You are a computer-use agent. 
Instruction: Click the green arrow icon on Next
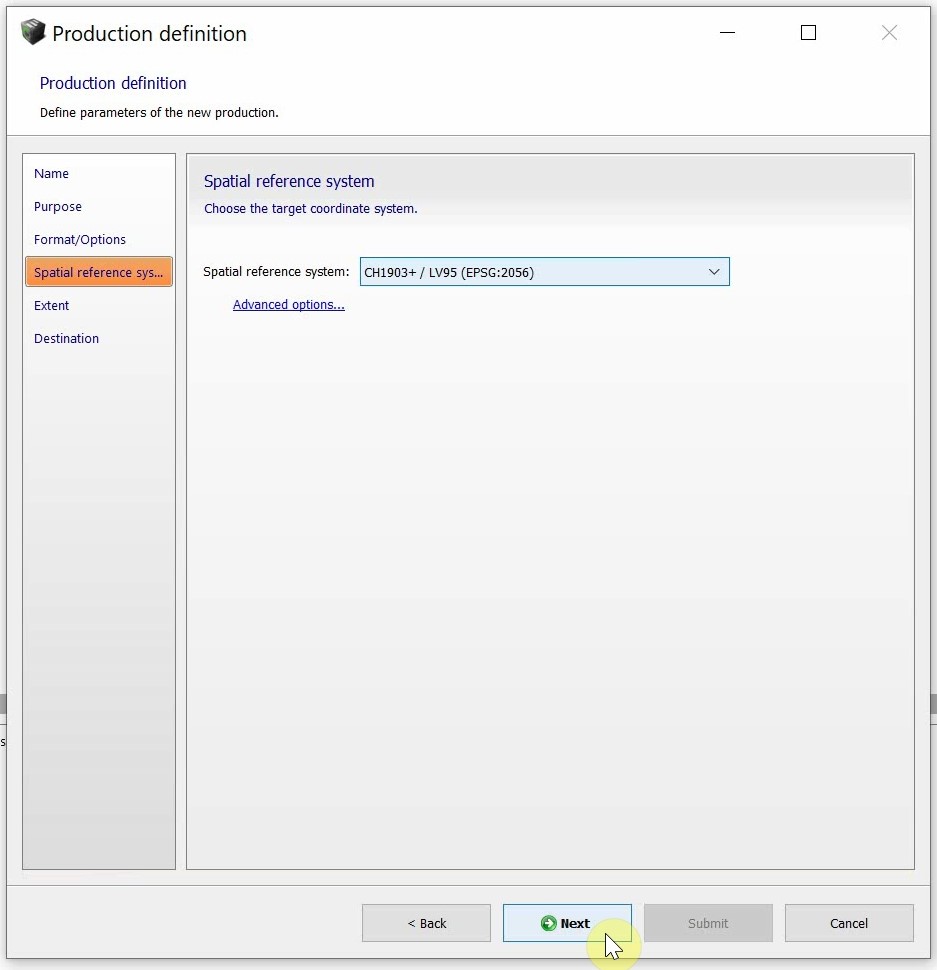pos(548,923)
